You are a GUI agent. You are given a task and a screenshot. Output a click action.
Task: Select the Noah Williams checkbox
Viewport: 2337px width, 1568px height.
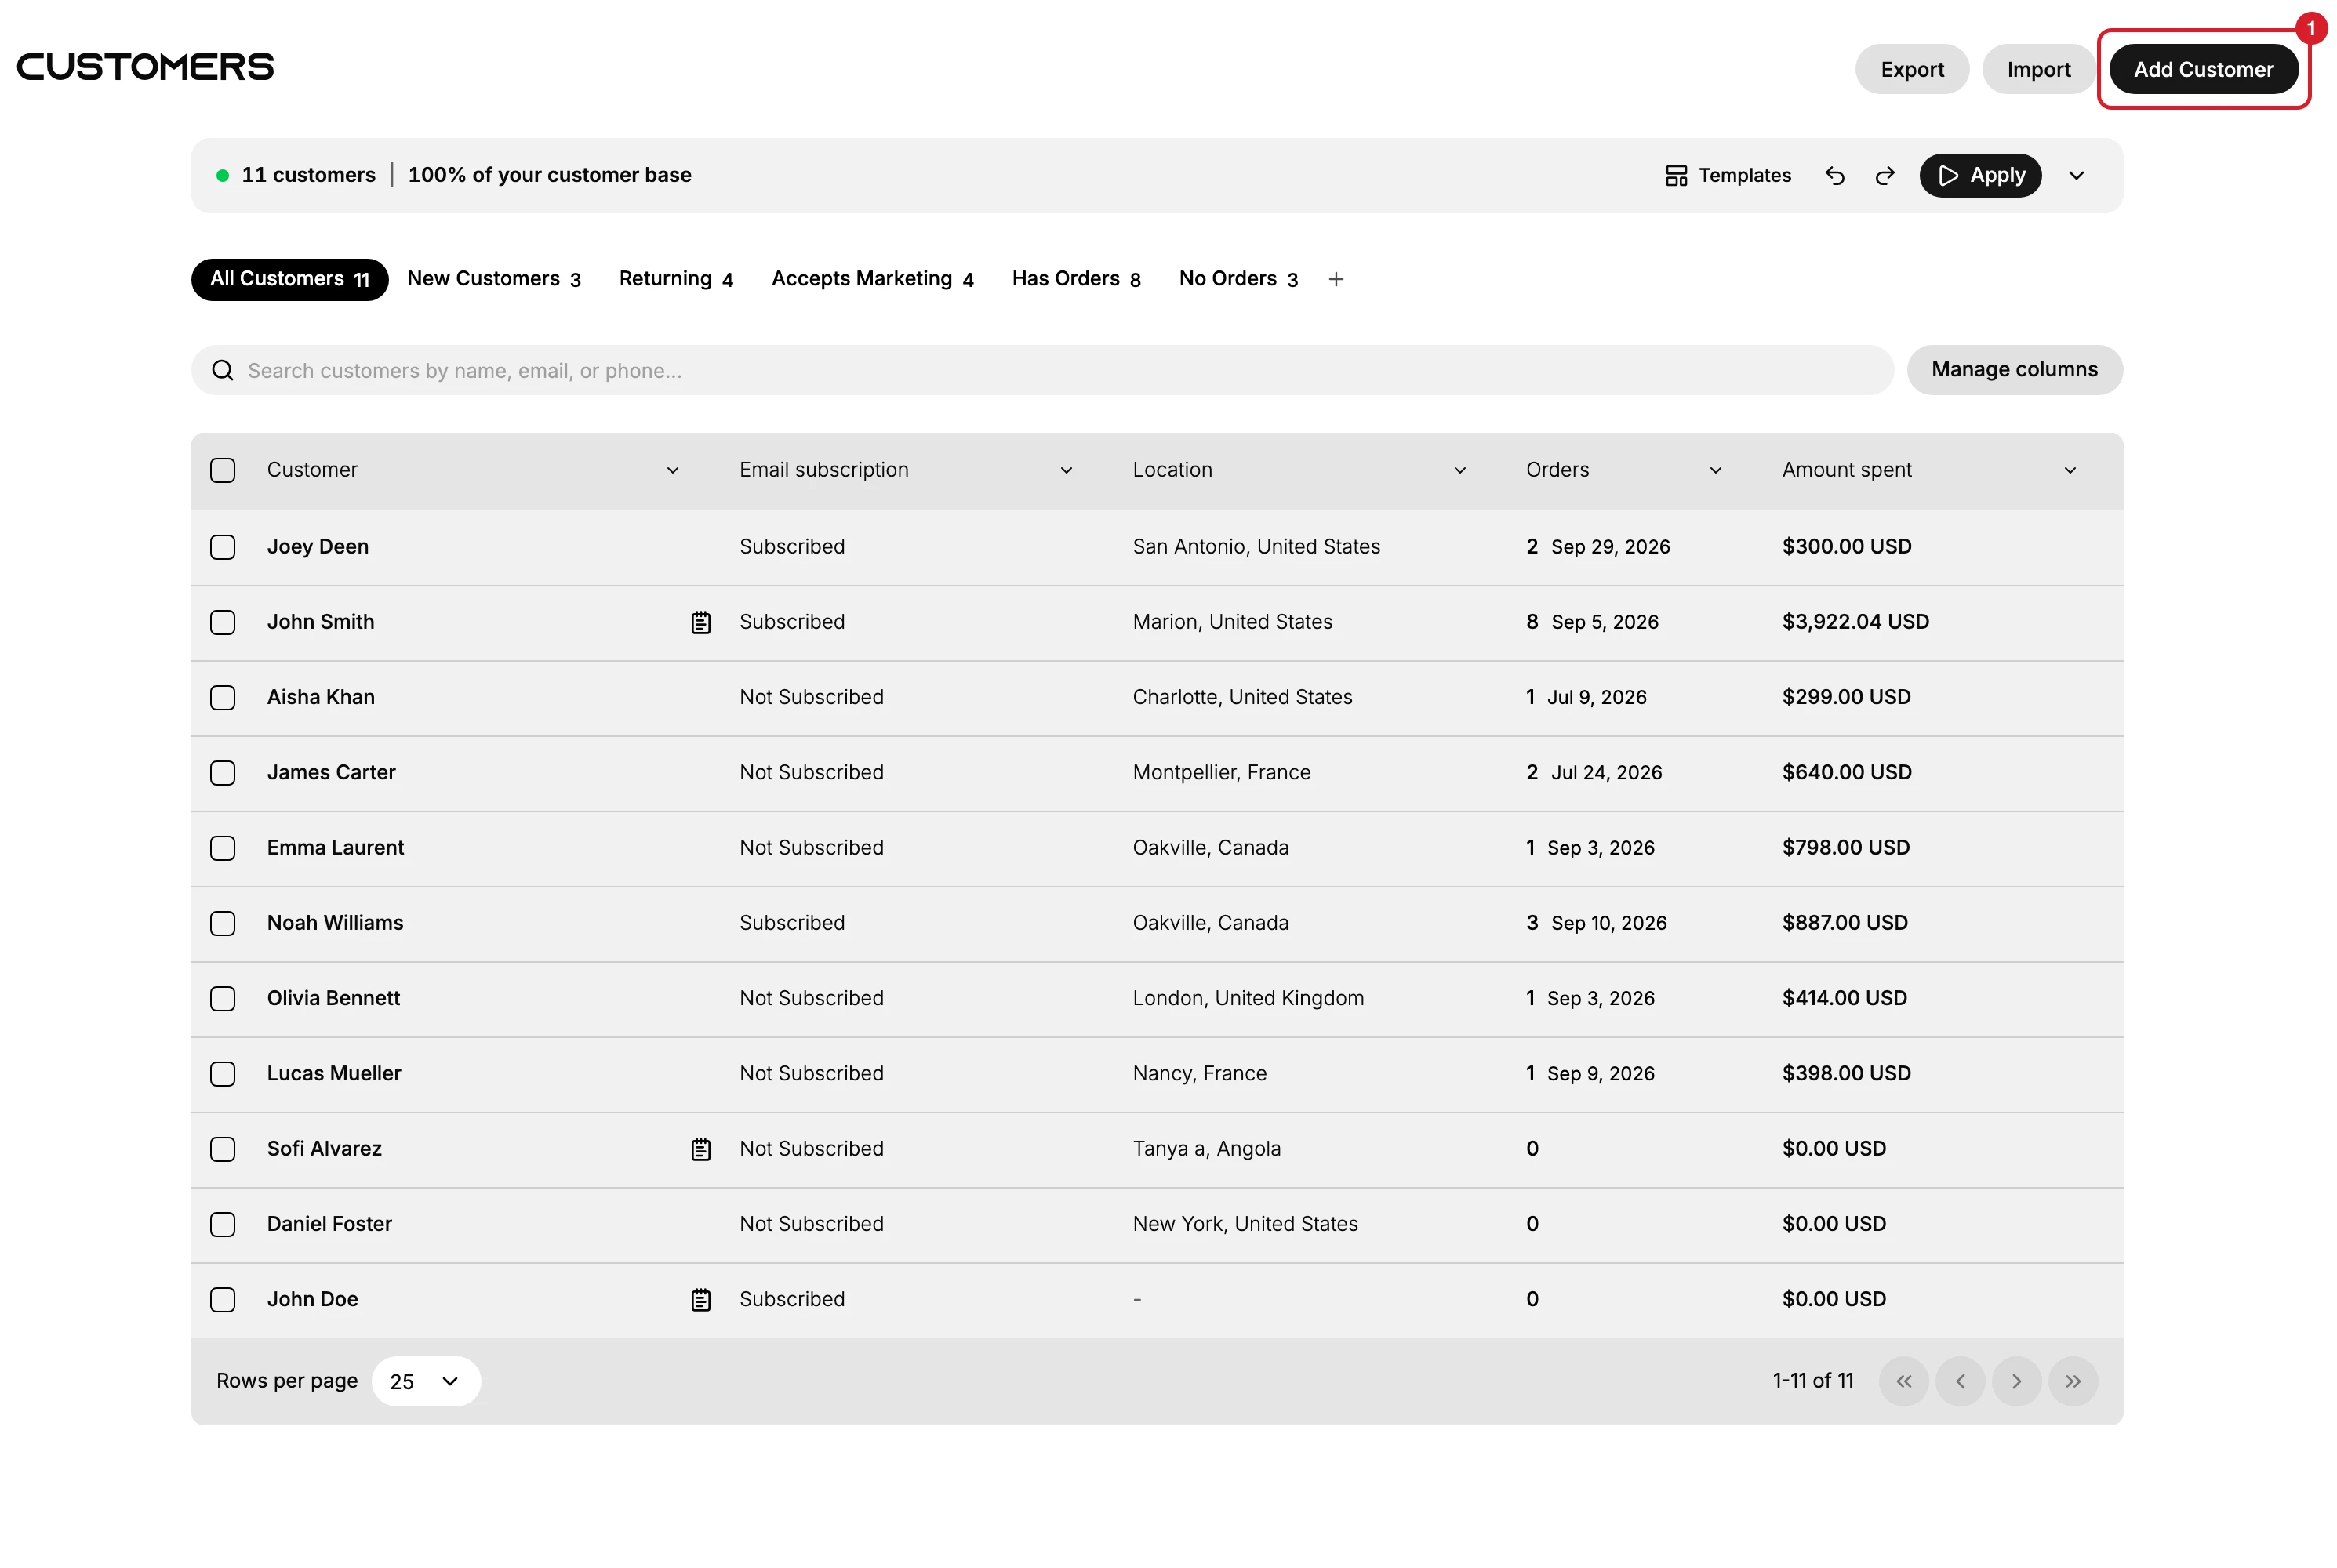pos(223,923)
